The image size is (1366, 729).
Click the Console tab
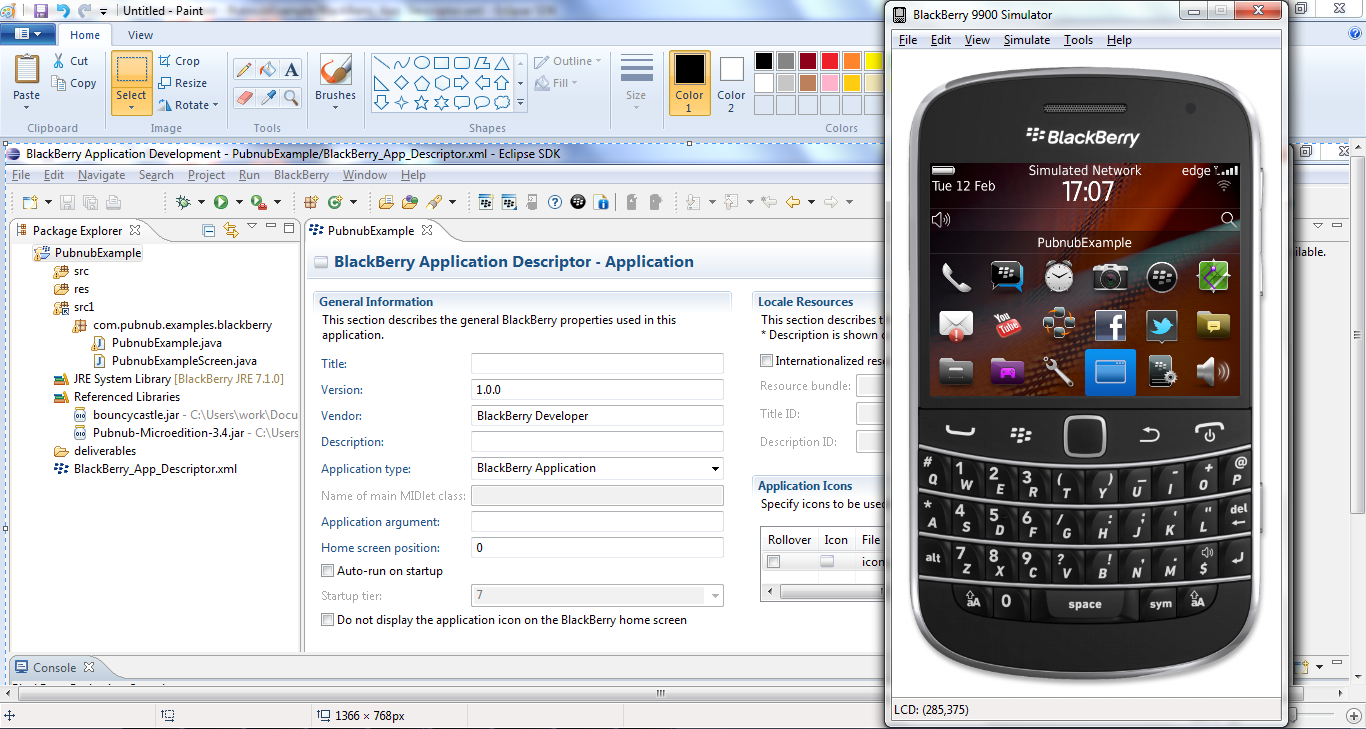(x=54, y=667)
